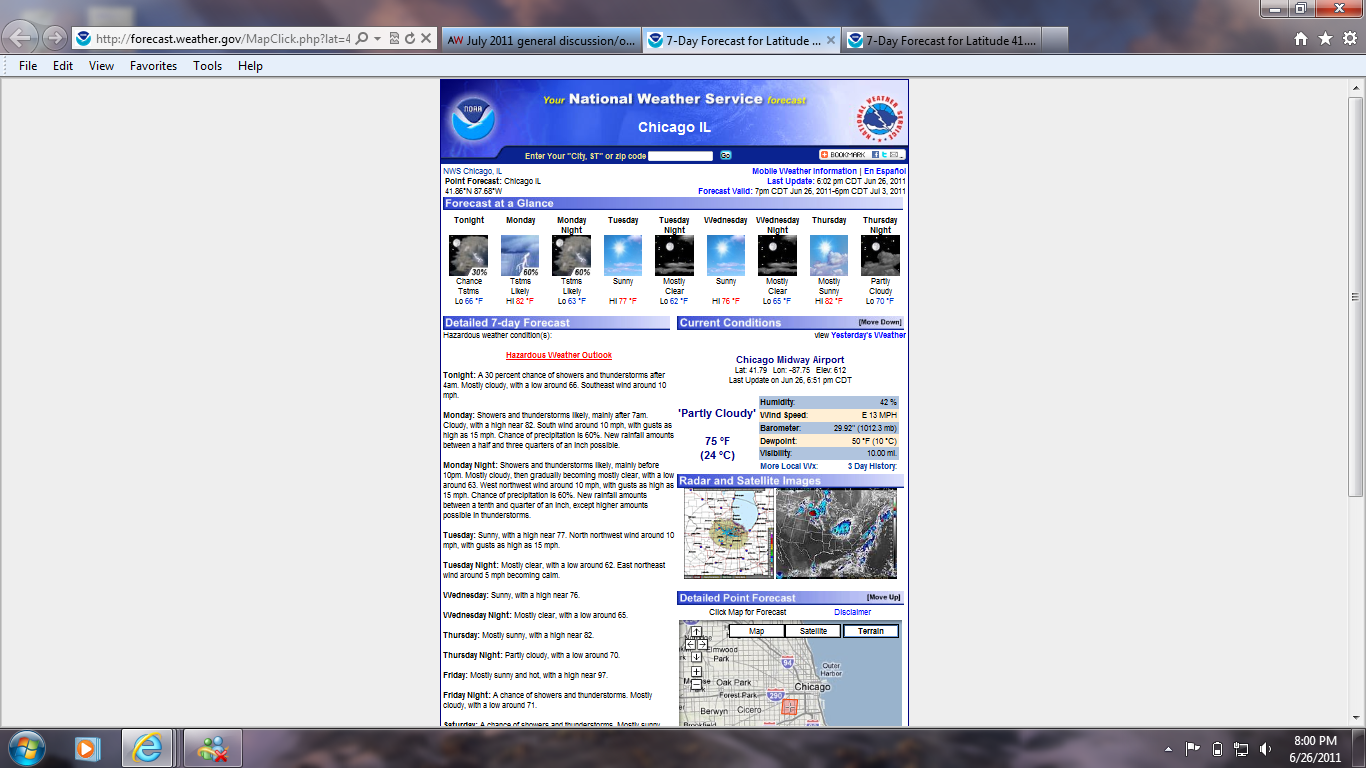Click the Move Down link in Current Conditions
This screenshot has width=1366, height=768.
point(880,322)
